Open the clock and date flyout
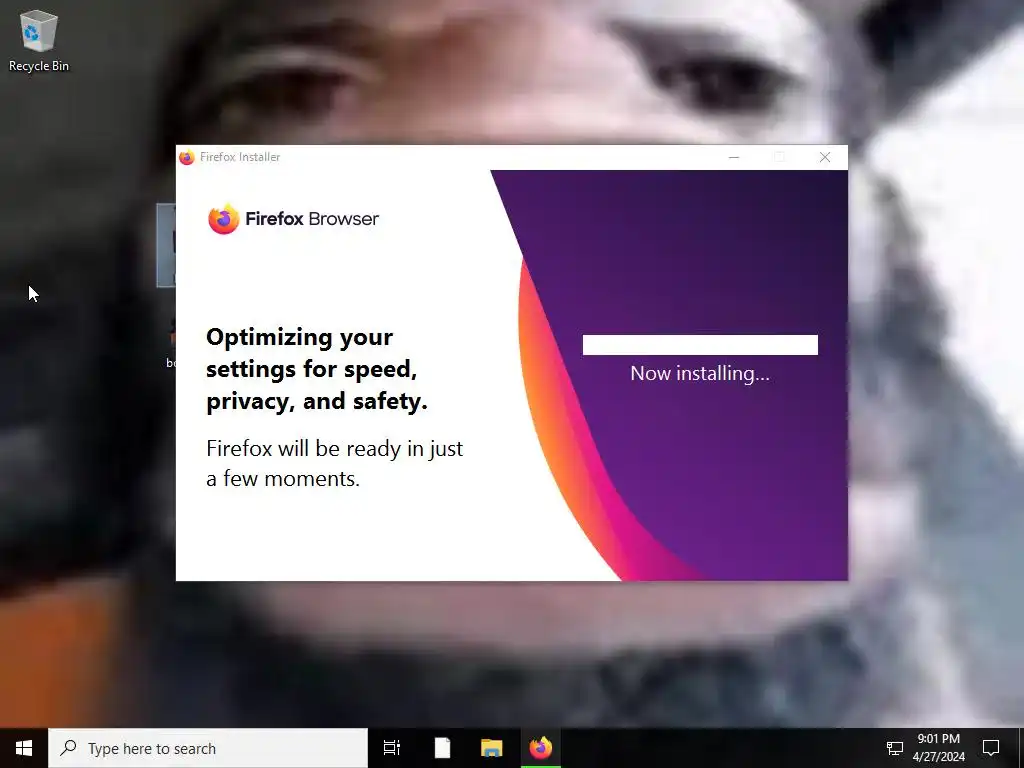 pos(938,748)
